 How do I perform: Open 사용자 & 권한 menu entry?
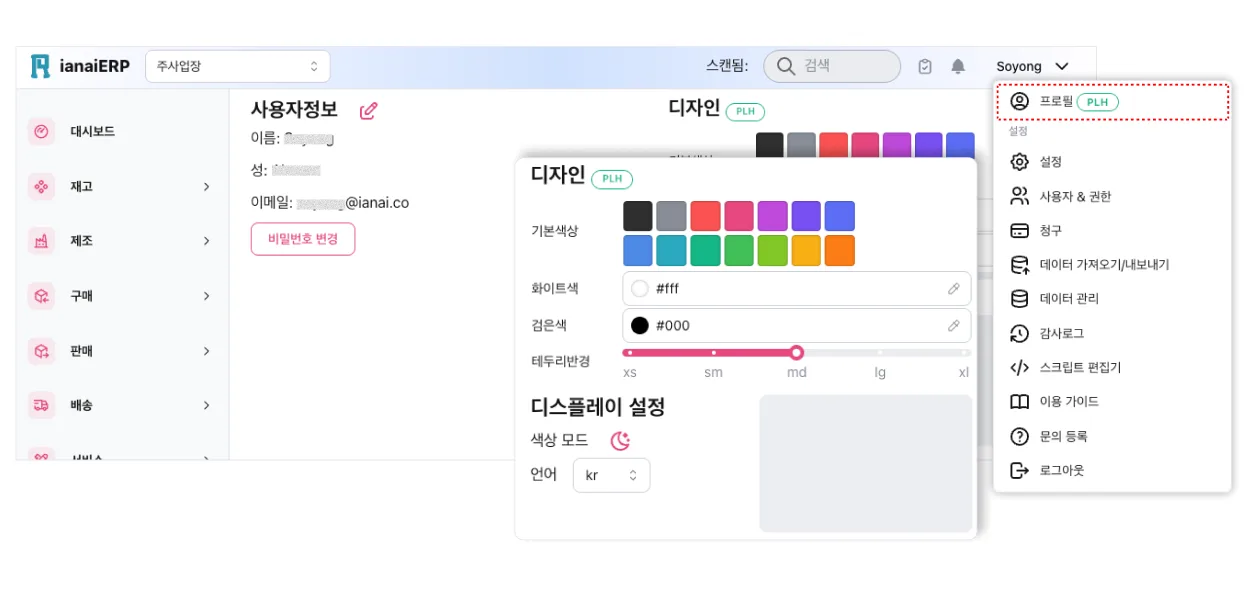click(1075, 196)
